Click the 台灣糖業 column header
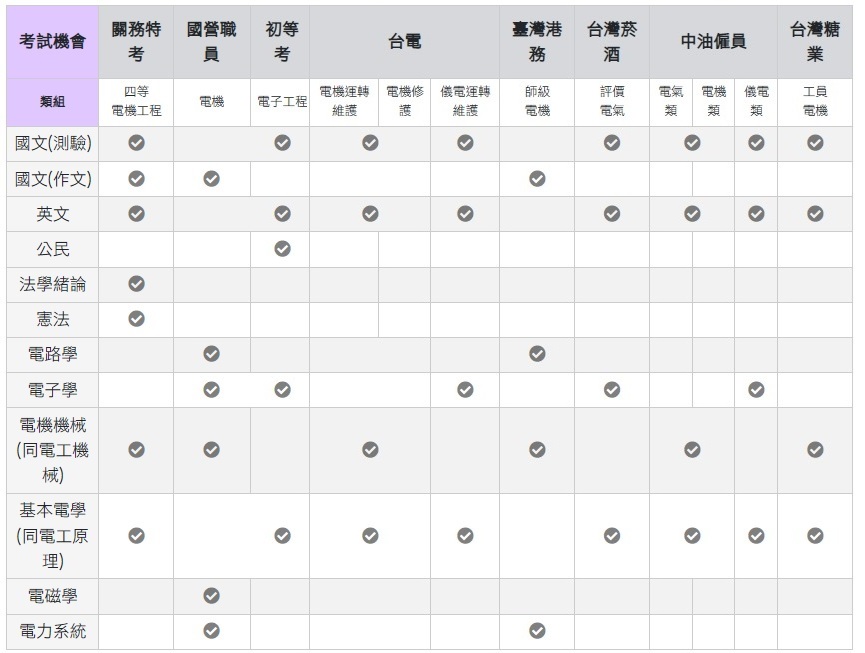 (x=815, y=42)
